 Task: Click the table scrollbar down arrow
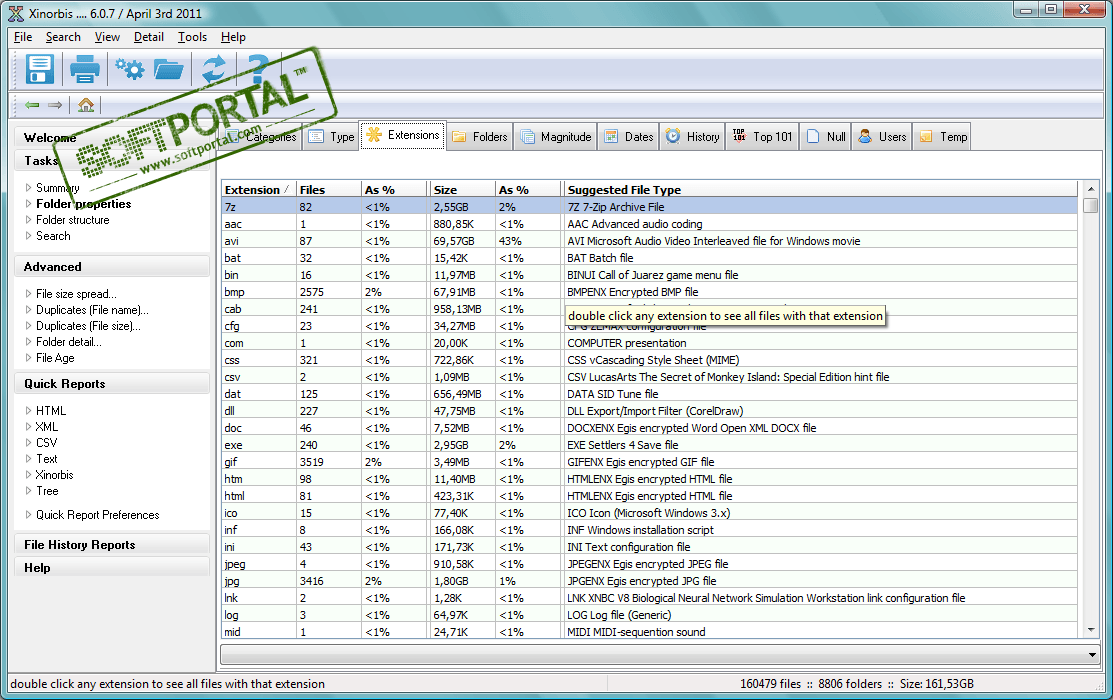point(1091,630)
